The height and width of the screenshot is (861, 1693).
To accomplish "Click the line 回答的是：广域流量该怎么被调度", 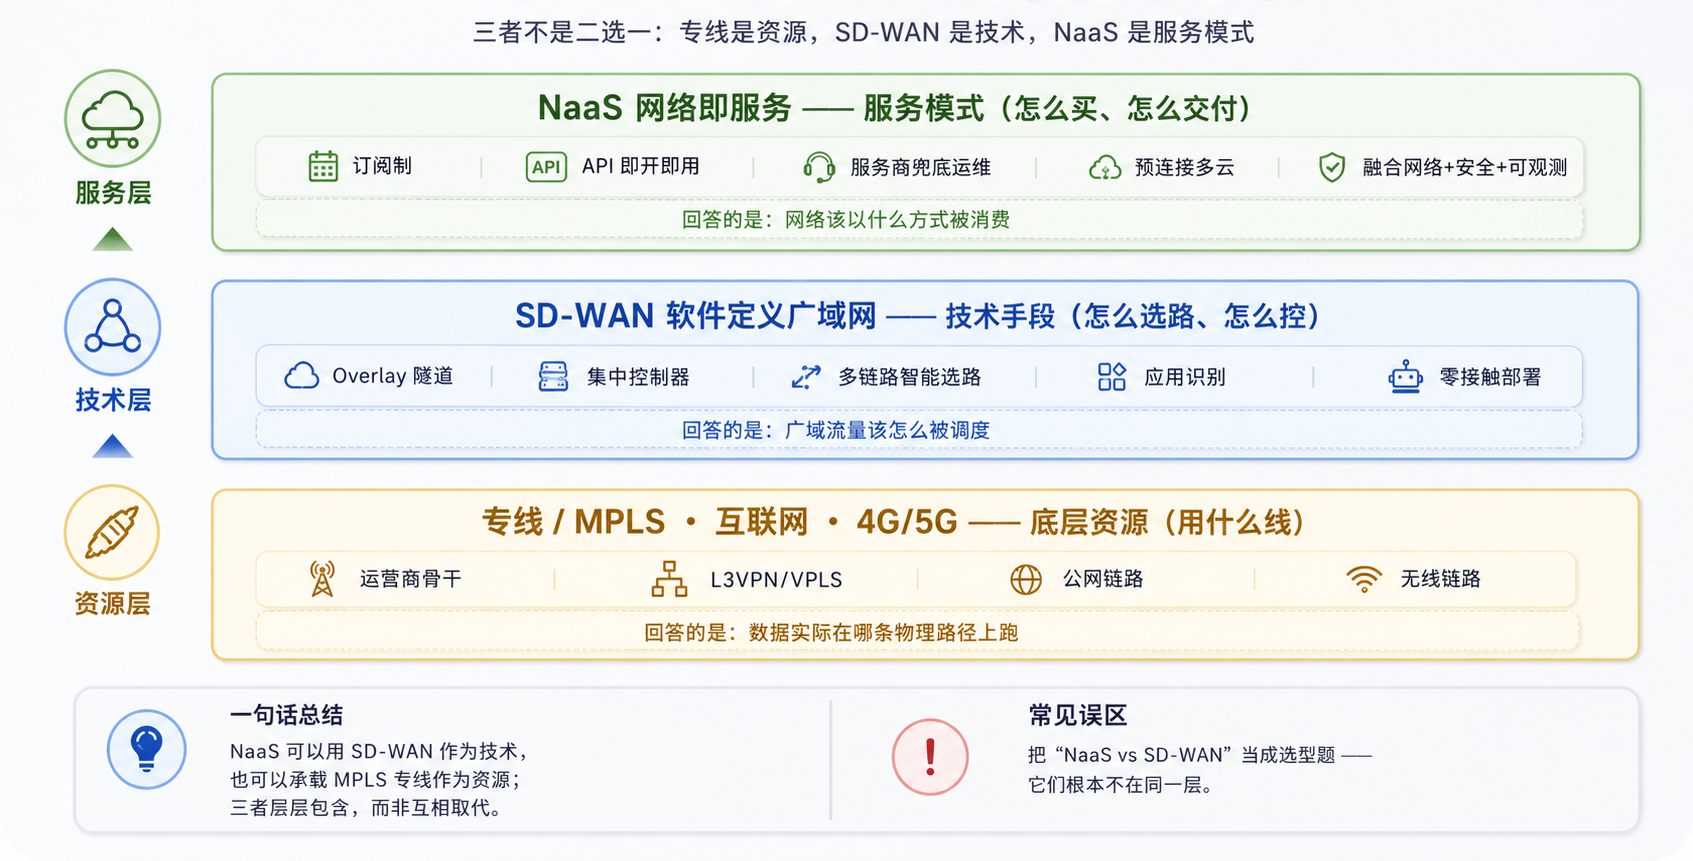I will click(835, 430).
